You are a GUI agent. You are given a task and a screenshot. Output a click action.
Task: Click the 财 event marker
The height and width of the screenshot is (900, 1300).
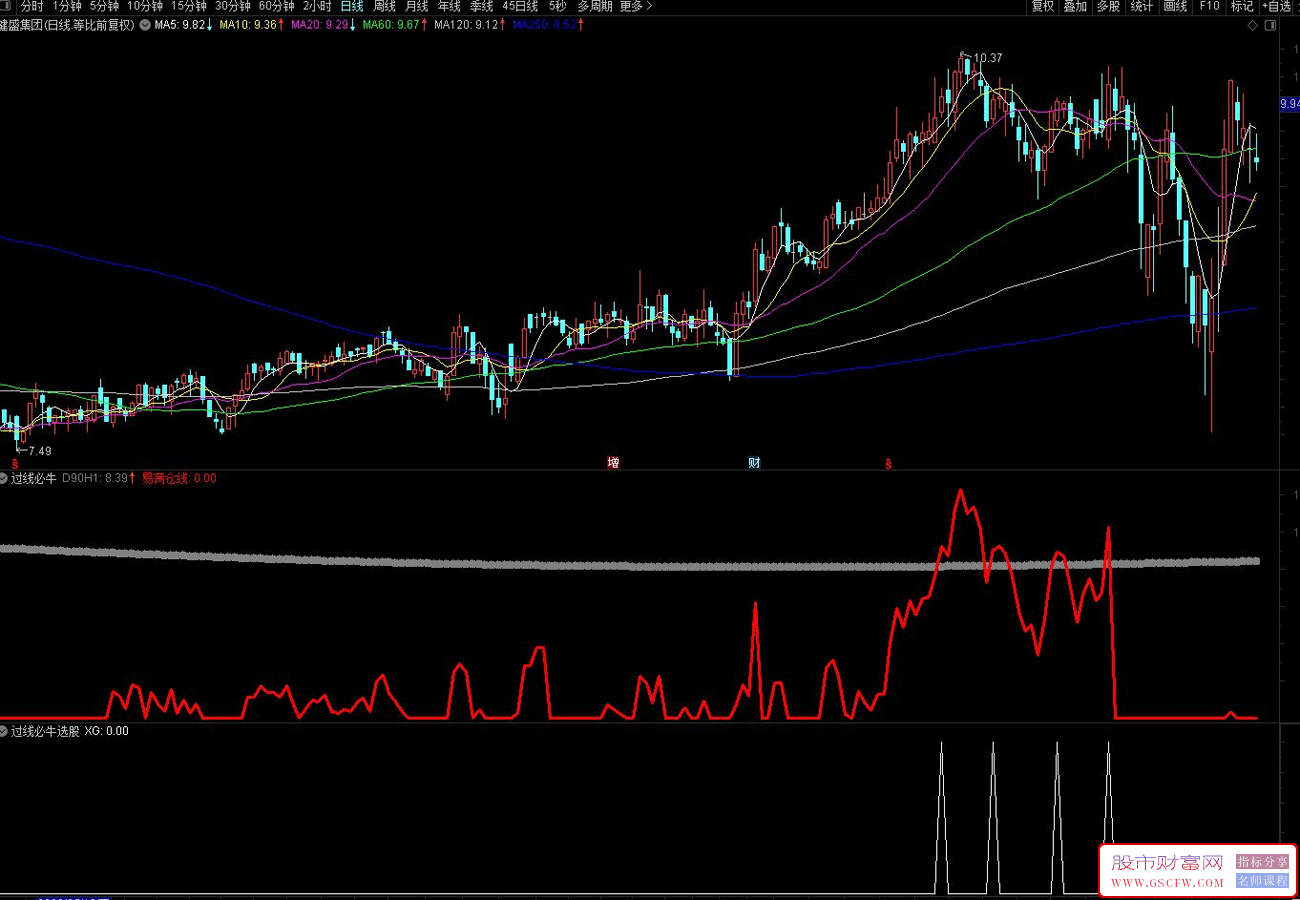tap(754, 463)
